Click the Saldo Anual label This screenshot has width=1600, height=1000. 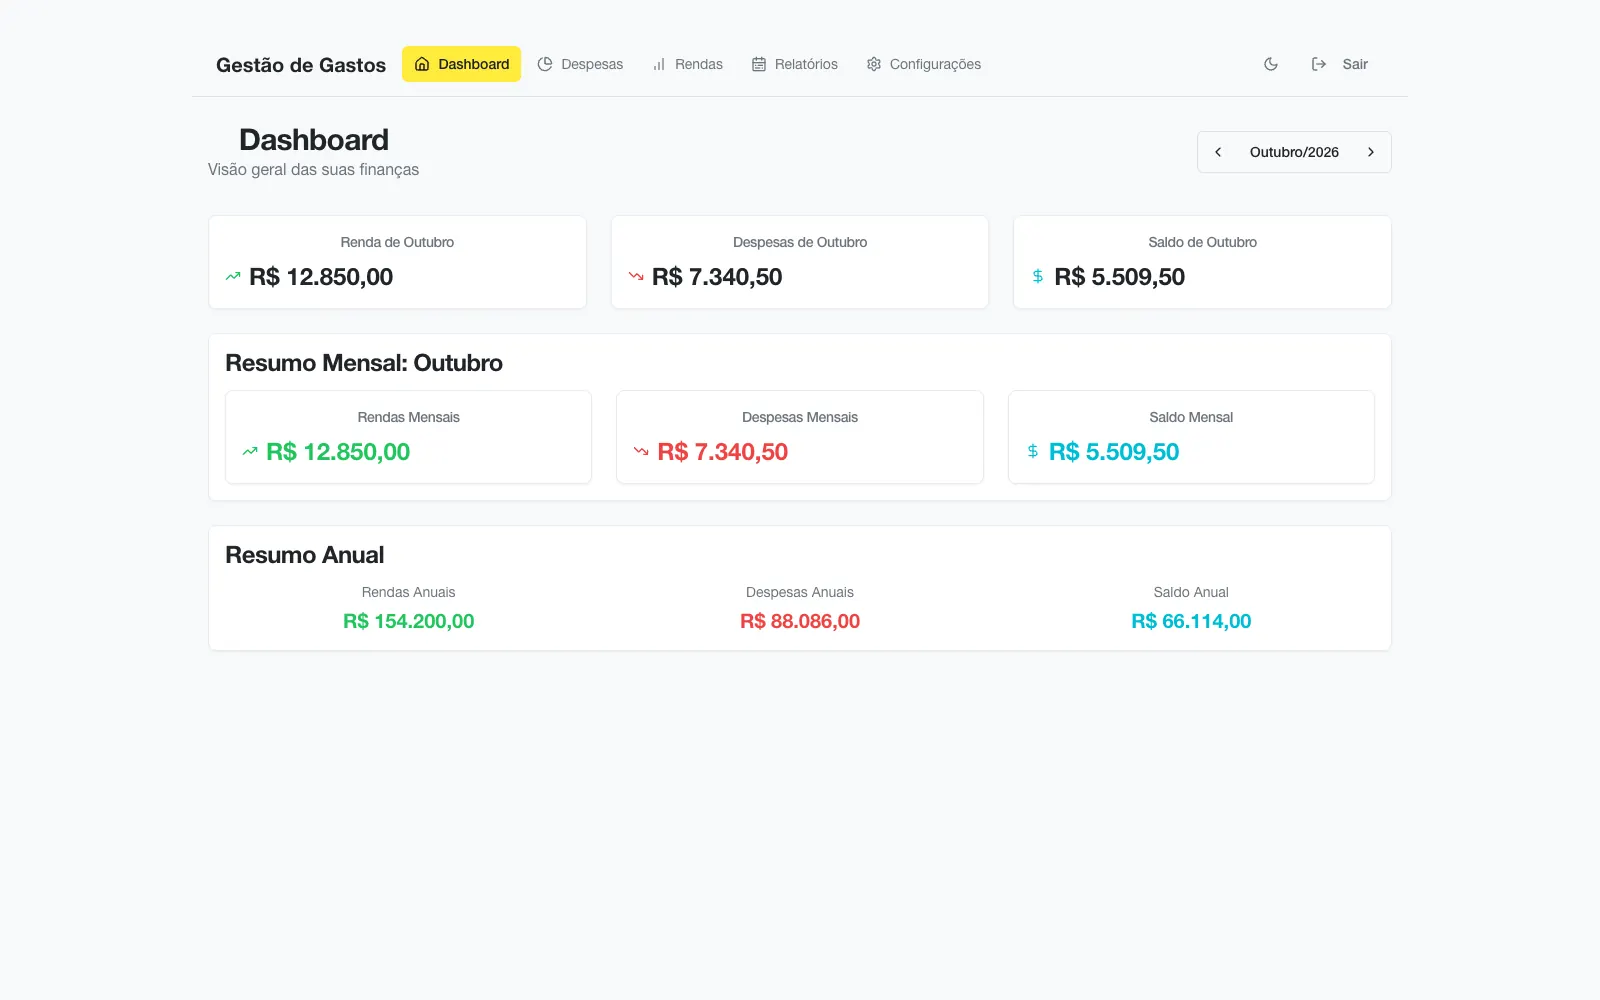coord(1191,592)
